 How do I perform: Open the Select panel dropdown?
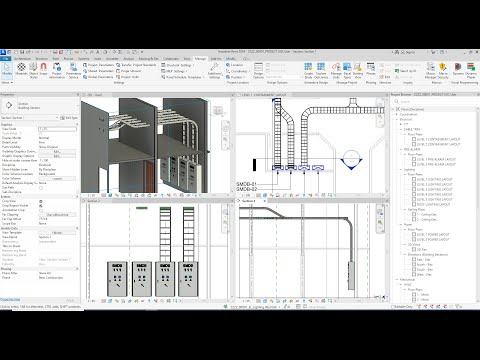click(x=7, y=82)
